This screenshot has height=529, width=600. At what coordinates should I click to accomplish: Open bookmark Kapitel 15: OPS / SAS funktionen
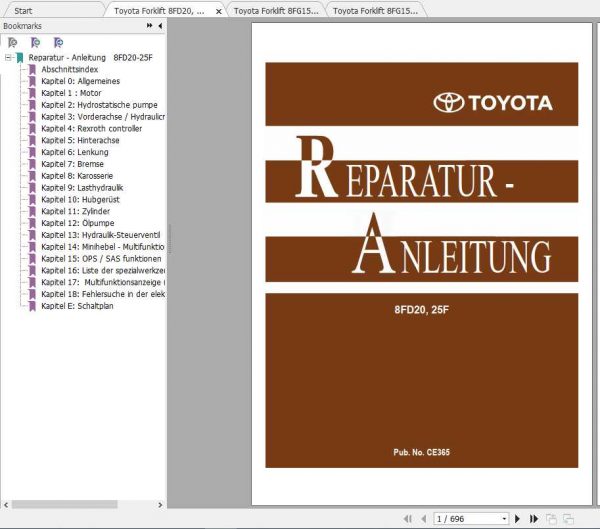coord(101,259)
